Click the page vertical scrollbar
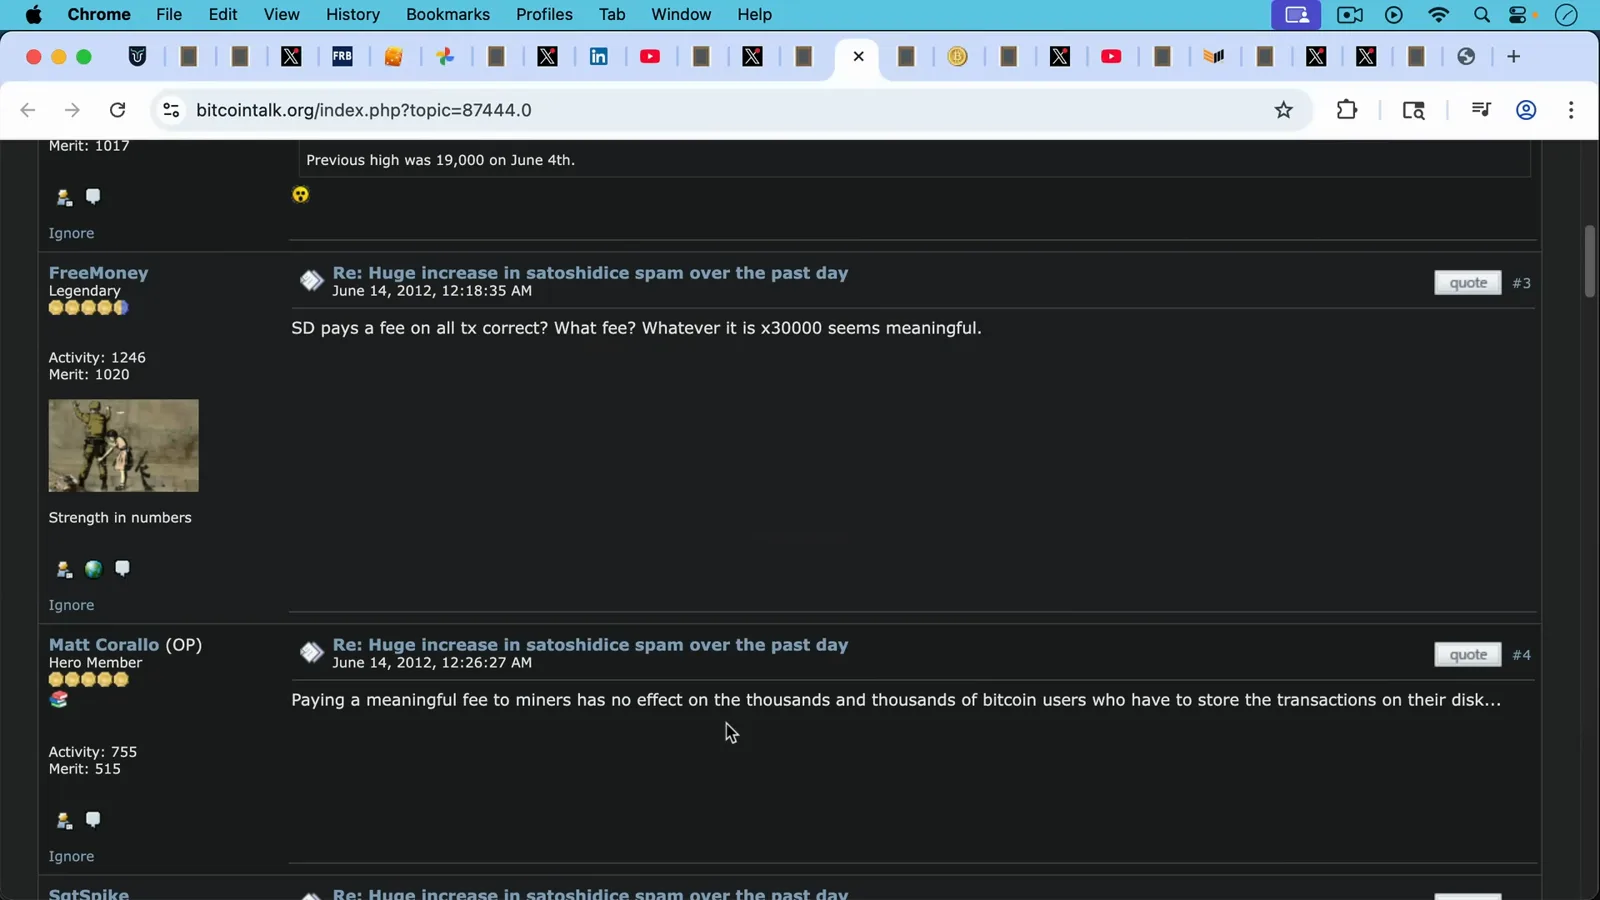Image resolution: width=1600 pixels, height=900 pixels. 1589,261
